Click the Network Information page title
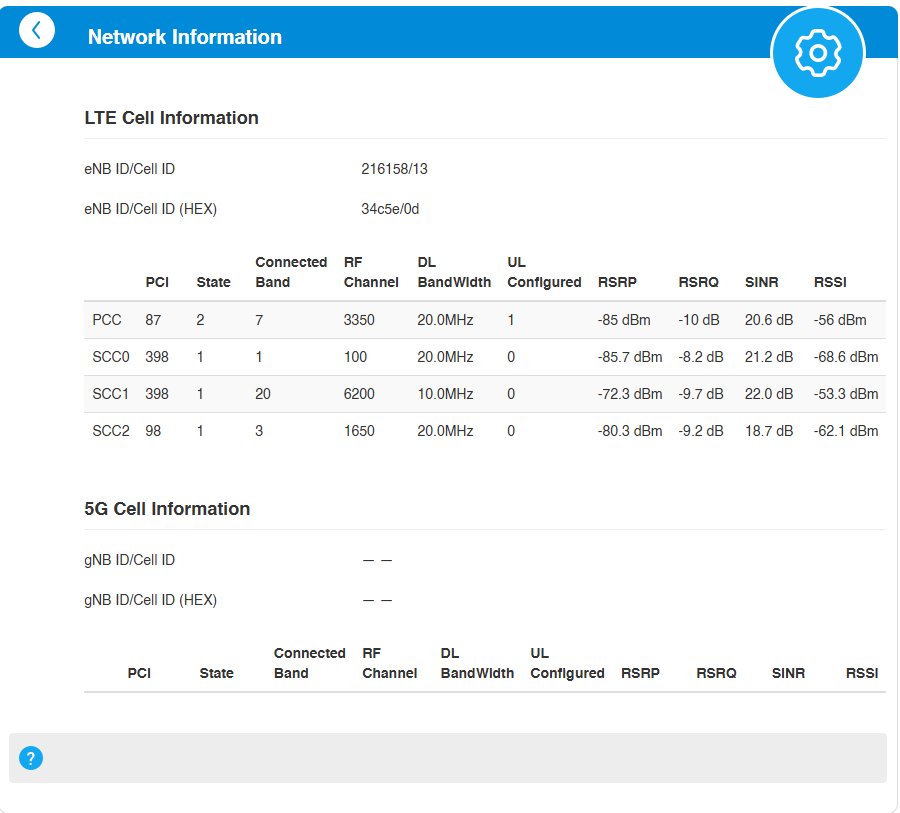Viewport: 900px width, 813px height. [x=185, y=37]
